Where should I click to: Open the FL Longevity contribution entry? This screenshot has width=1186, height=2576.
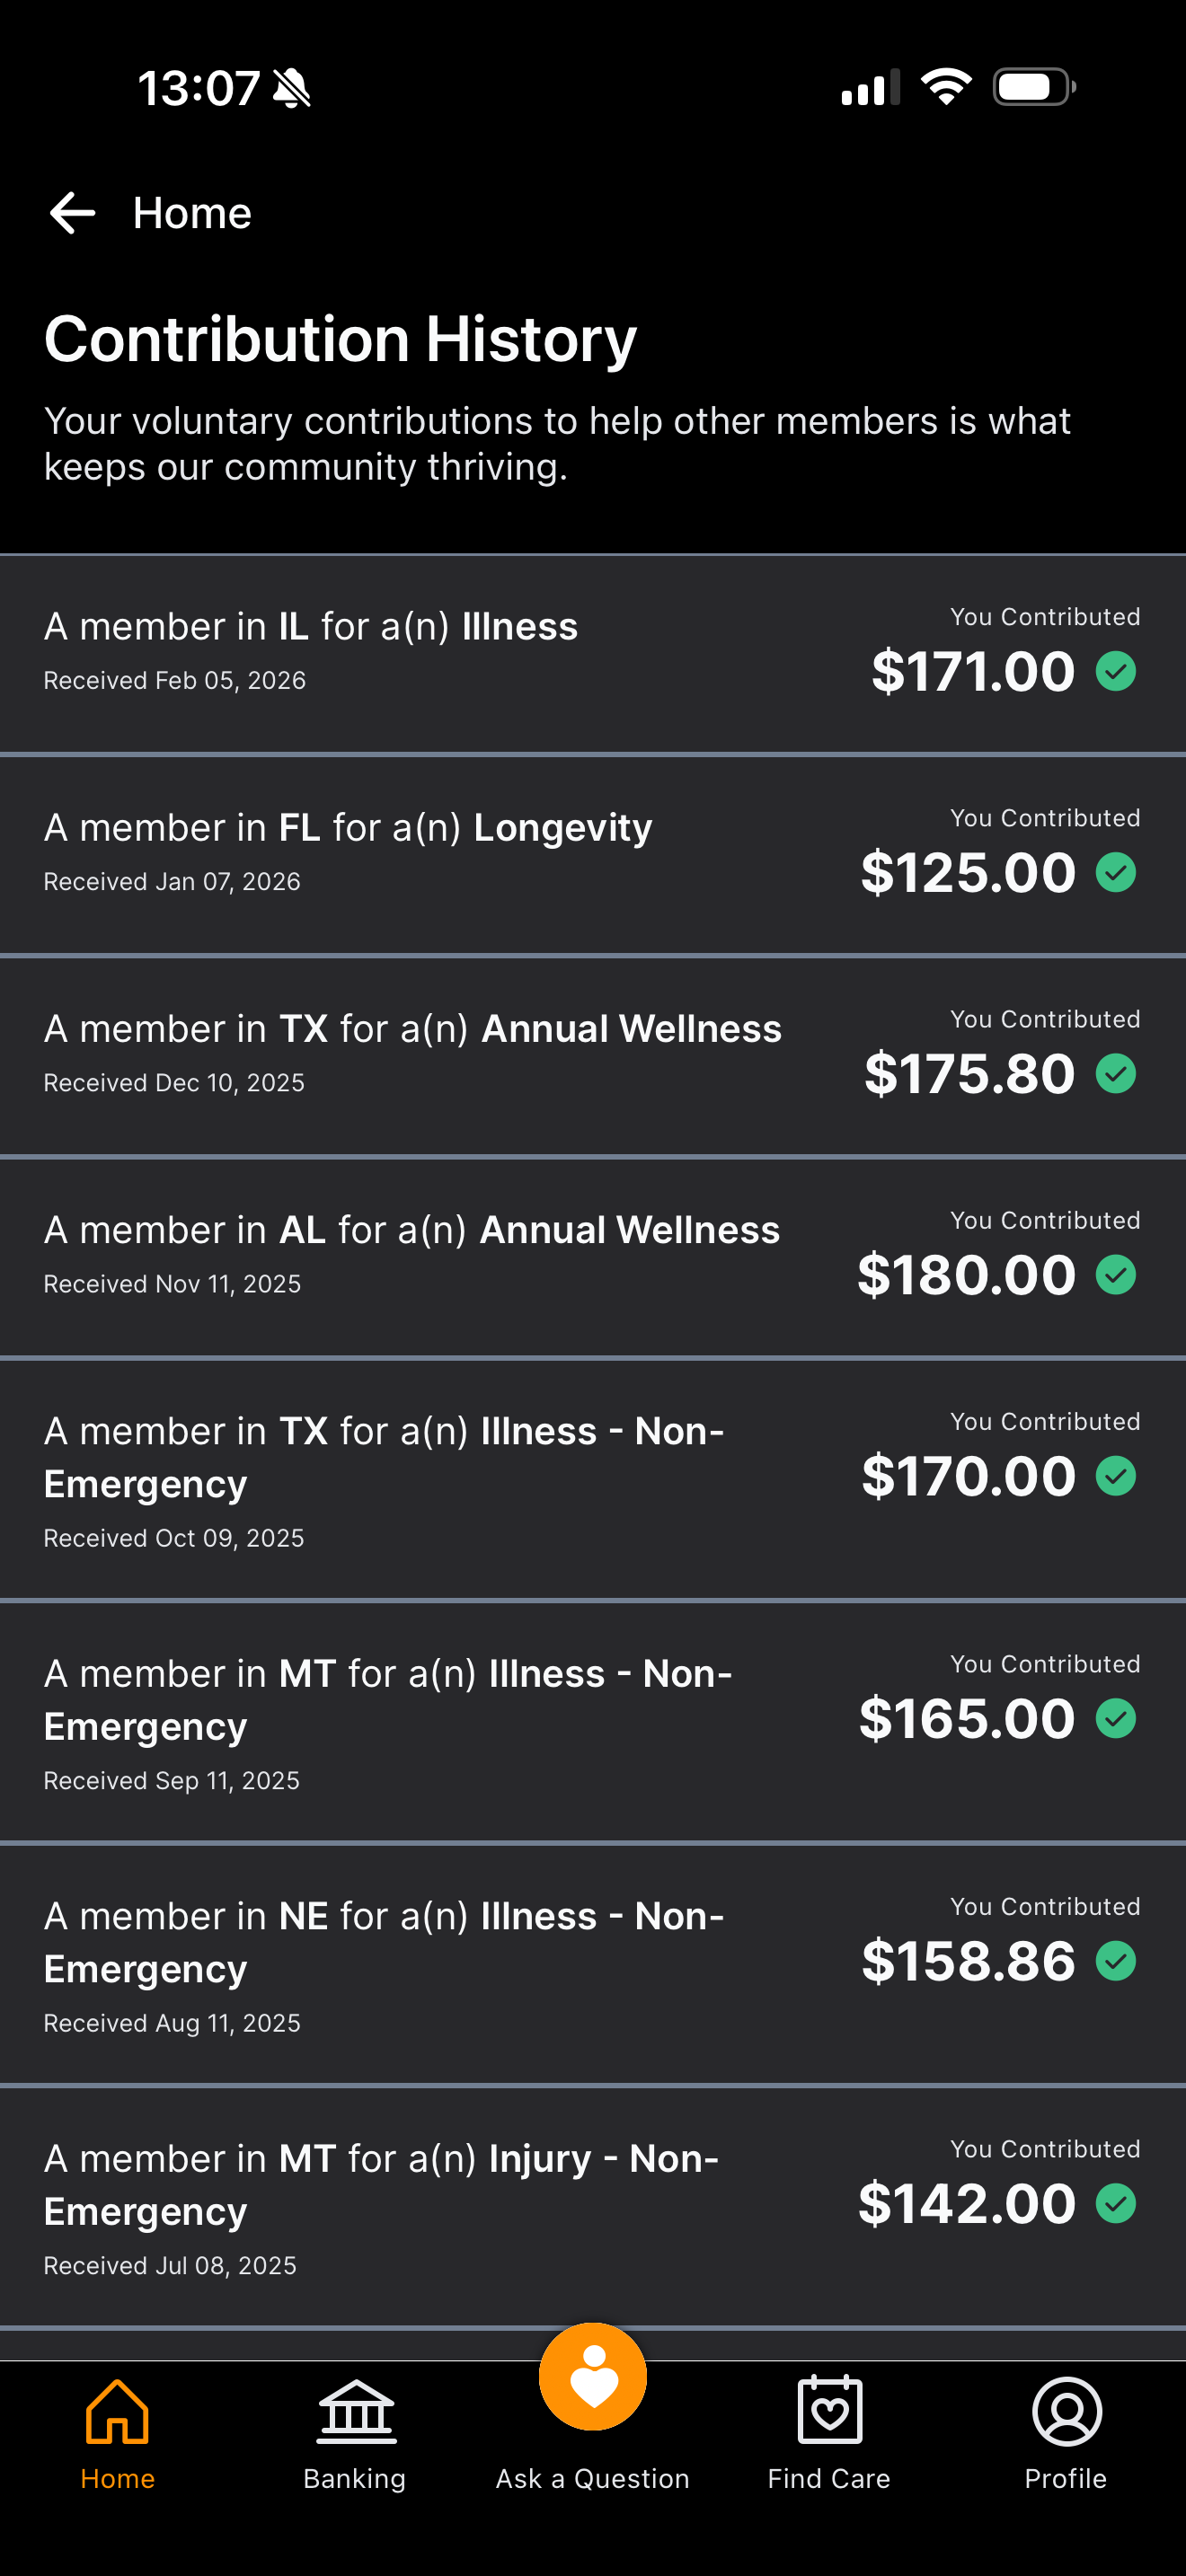click(x=593, y=855)
